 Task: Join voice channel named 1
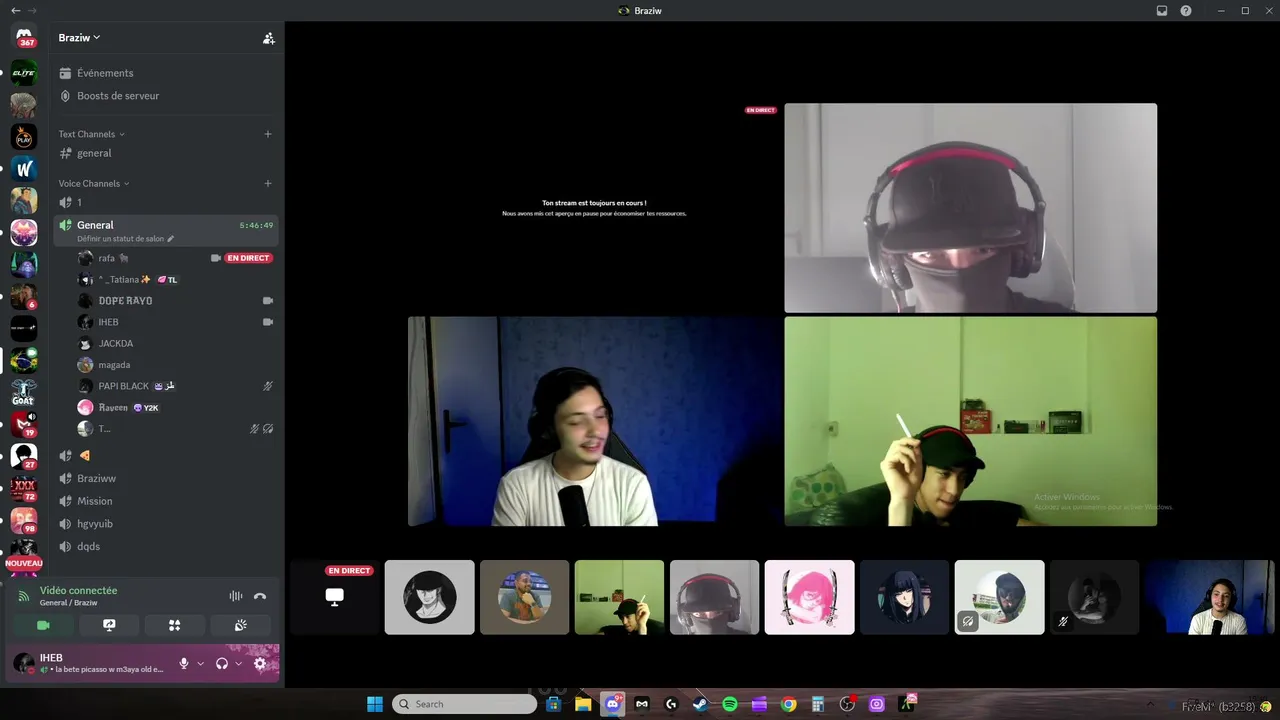pyautogui.click(x=166, y=202)
